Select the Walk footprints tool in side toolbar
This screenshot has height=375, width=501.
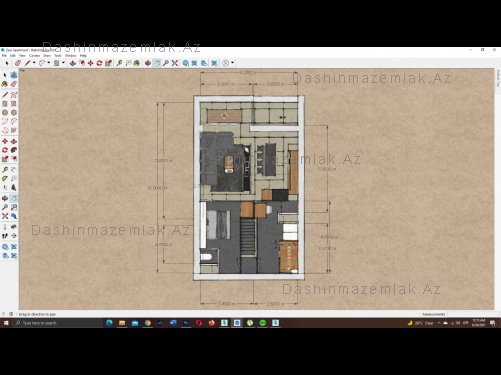click(5, 236)
